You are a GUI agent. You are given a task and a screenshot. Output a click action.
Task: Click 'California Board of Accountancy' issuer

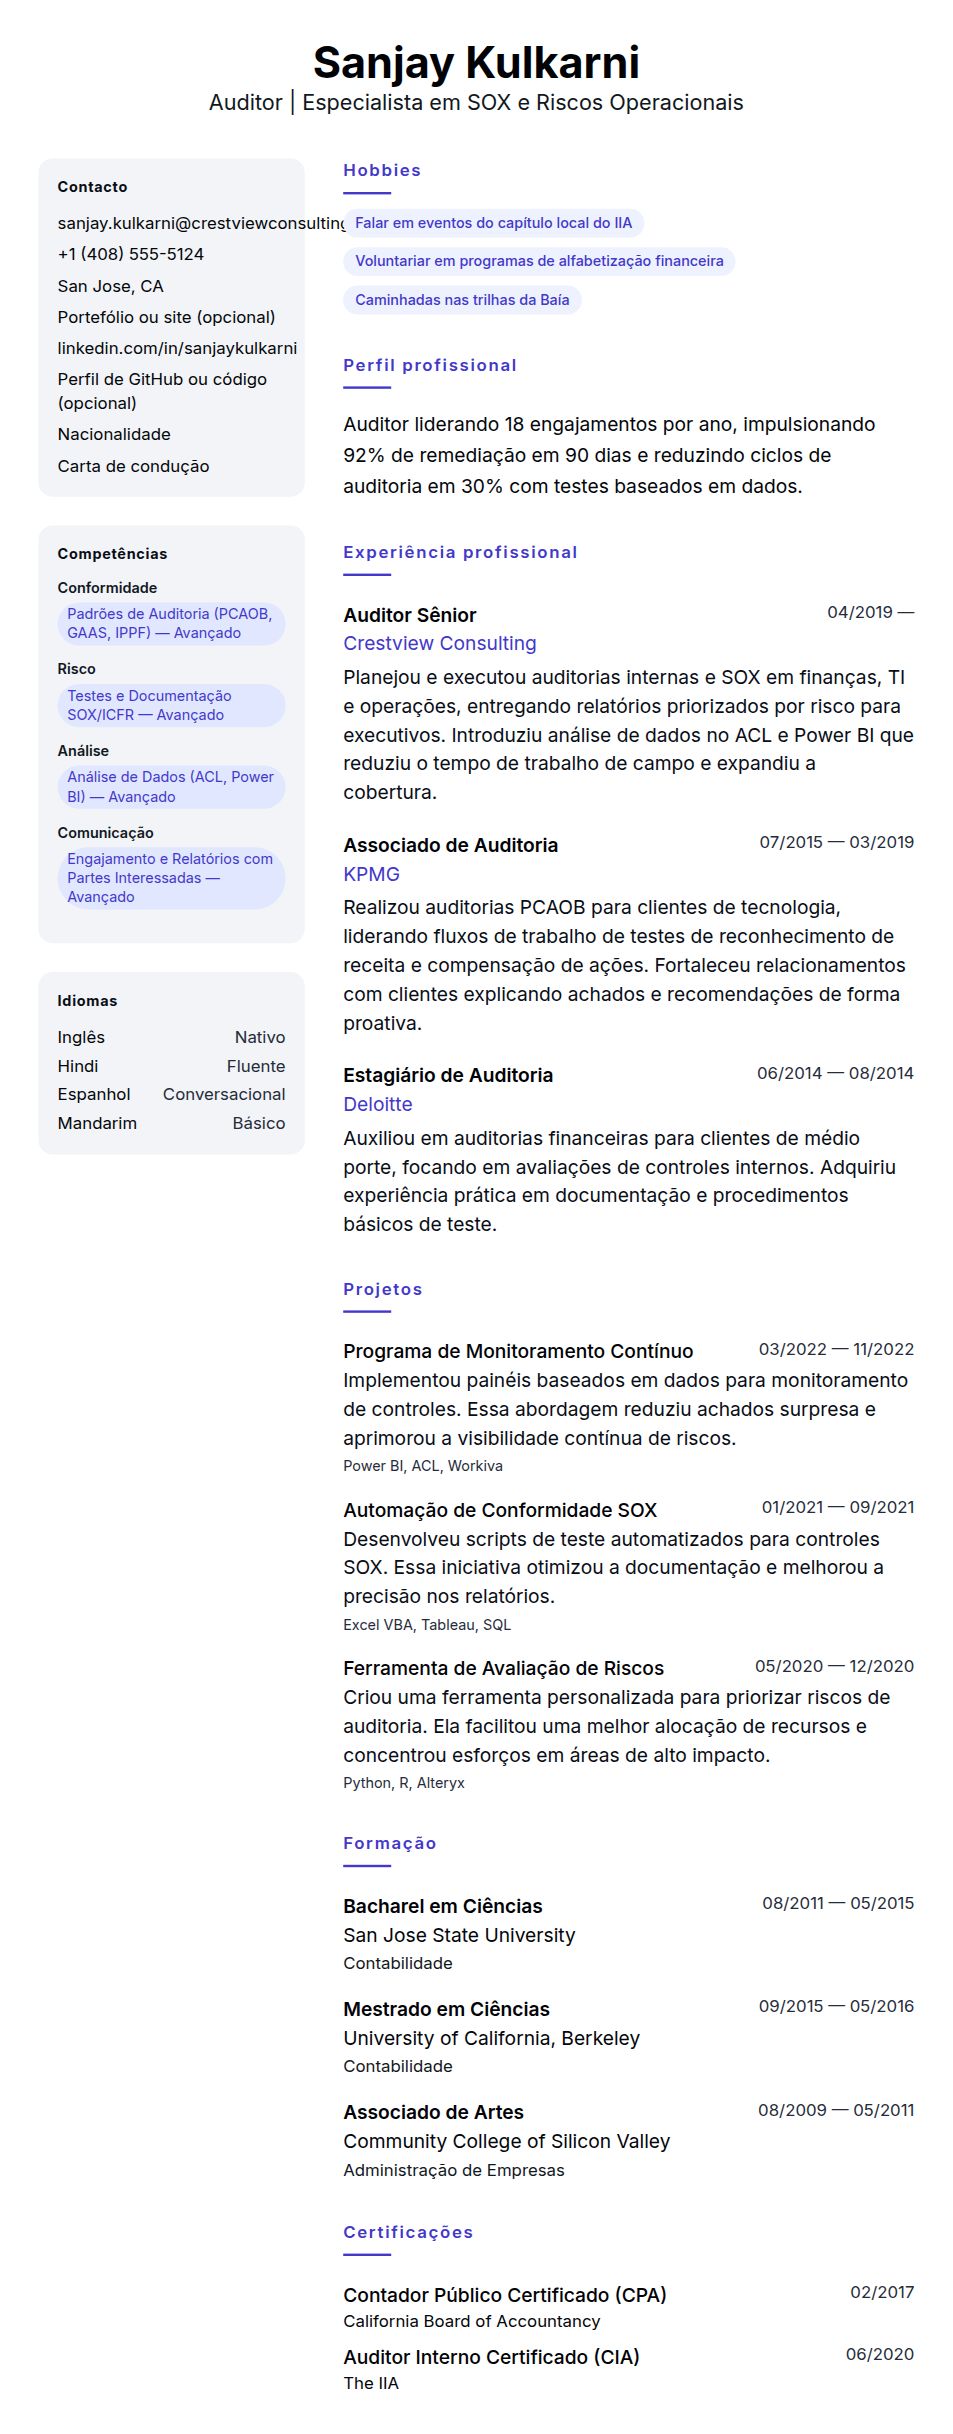click(x=472, y=2321)
